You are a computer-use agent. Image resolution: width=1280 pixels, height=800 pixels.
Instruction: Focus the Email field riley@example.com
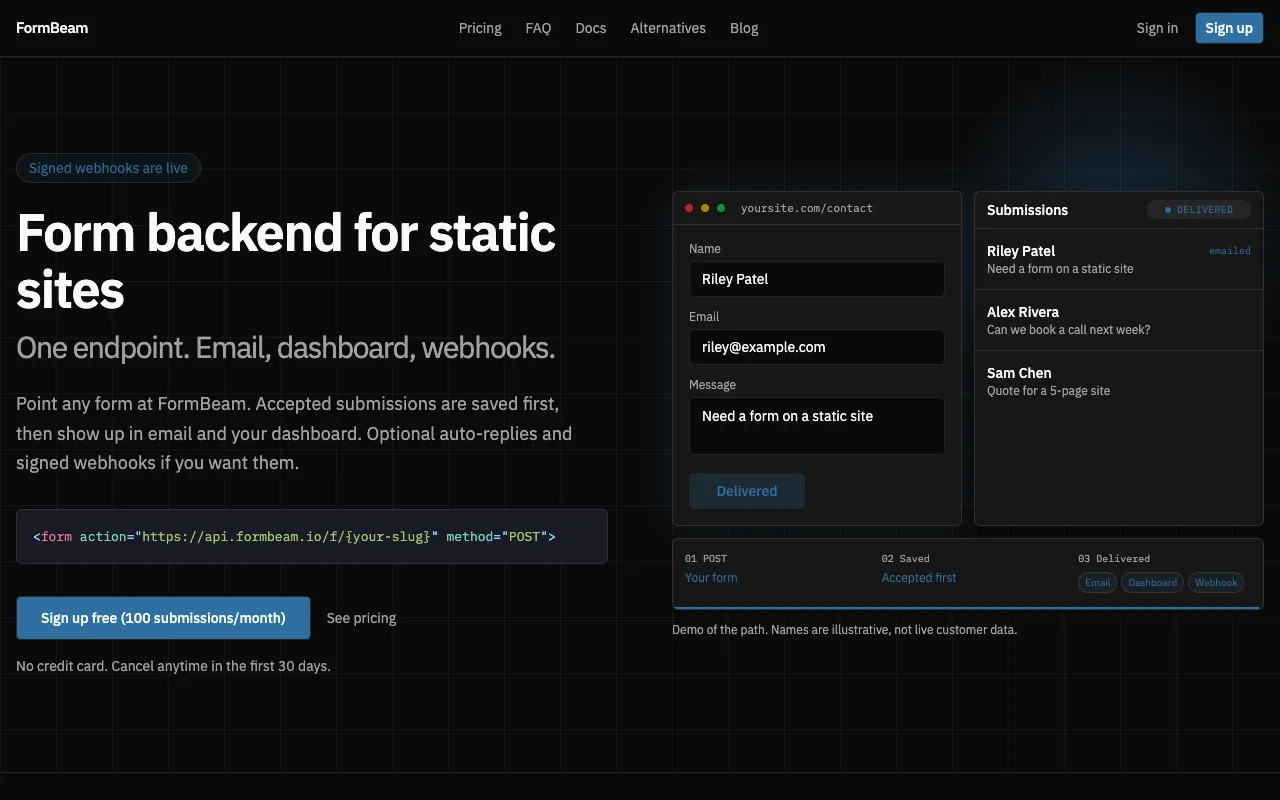817,347
